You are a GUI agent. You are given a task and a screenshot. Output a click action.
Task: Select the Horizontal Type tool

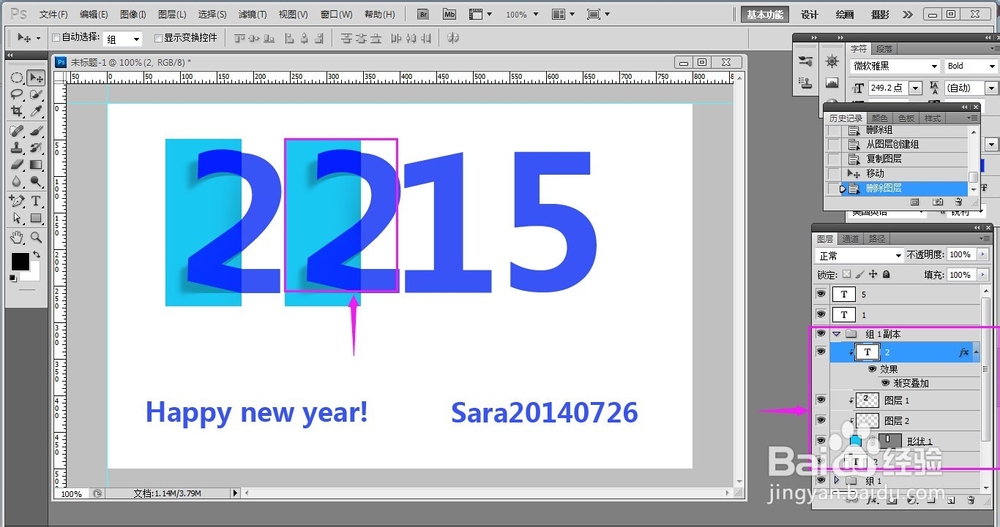click(36, 201)
